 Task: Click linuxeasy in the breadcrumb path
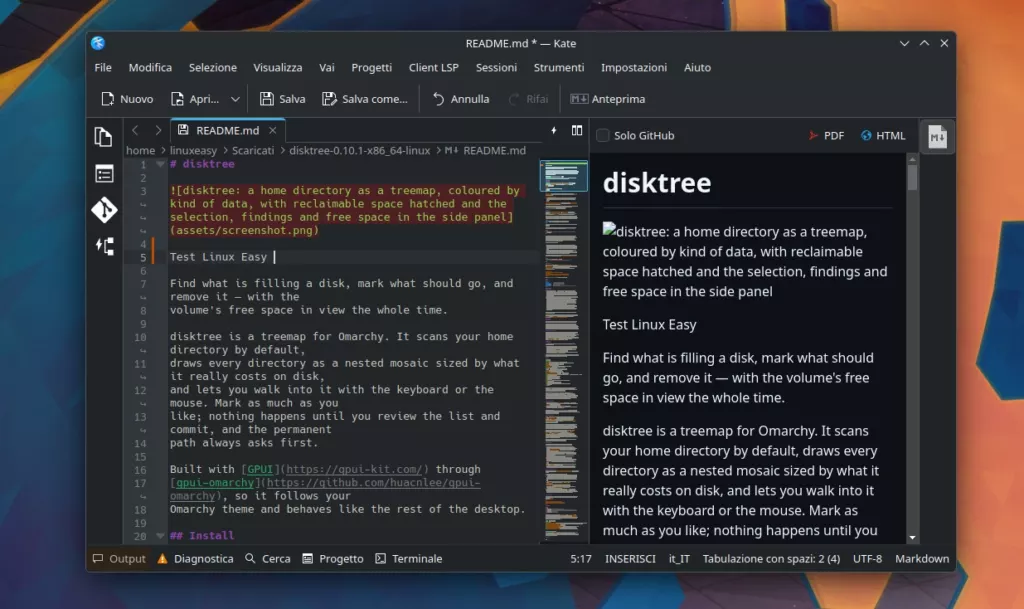tap(193, 151)
